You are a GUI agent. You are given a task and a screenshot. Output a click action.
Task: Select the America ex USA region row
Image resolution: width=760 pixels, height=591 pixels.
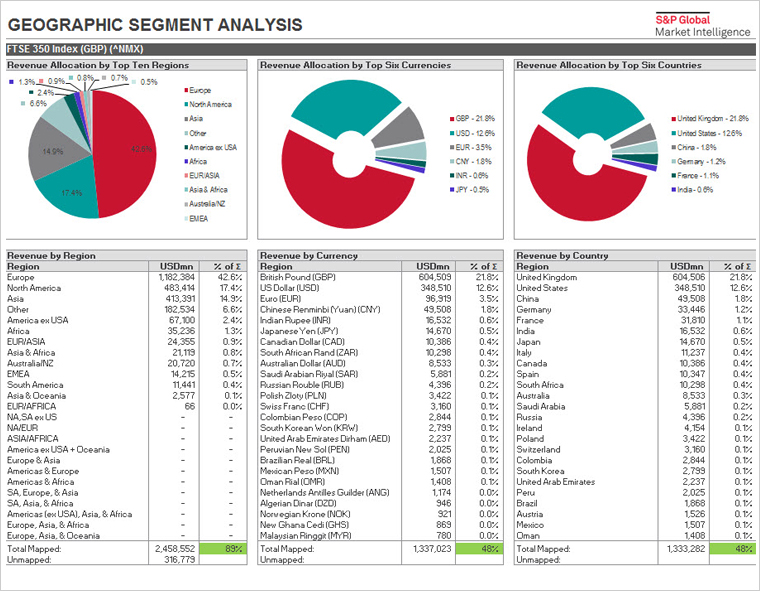point(127,320)
